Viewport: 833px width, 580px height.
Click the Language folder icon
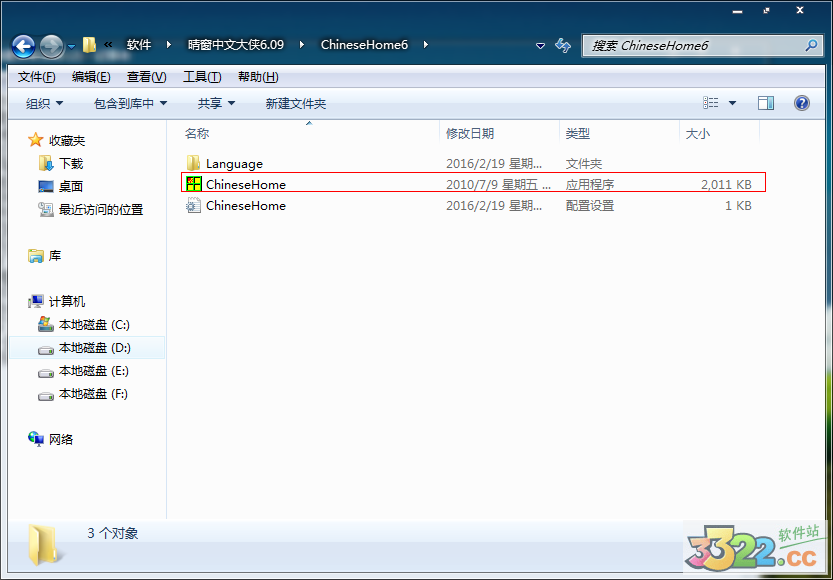coord(193,163)
